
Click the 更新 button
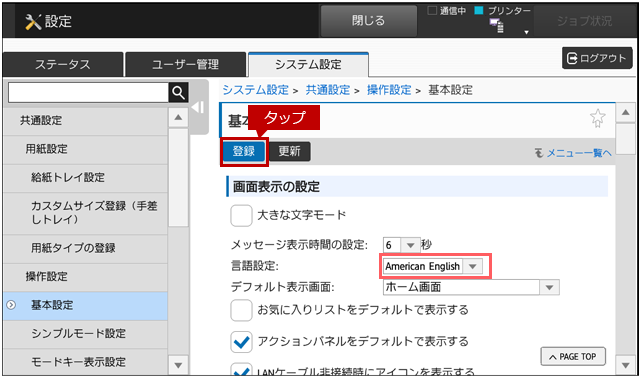coord(290,151)
